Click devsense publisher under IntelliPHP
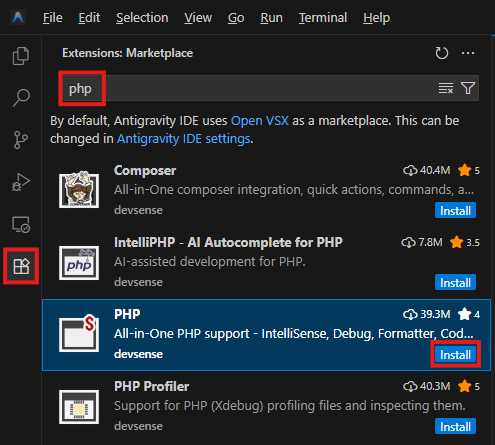 point(138,282)
